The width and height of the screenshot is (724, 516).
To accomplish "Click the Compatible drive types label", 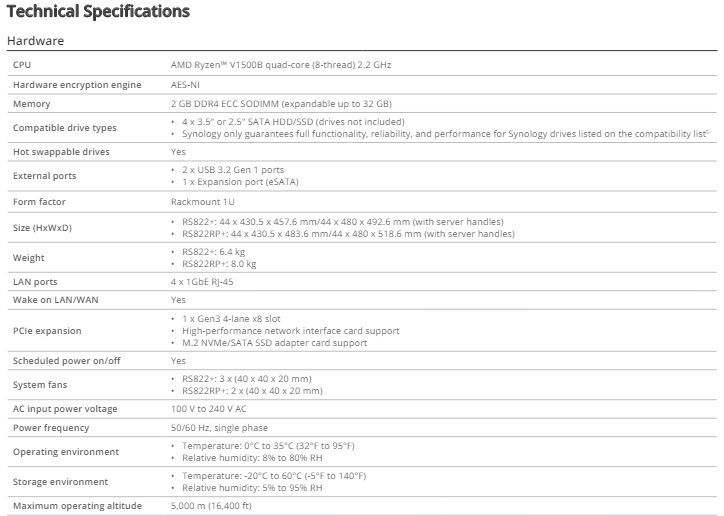I will pyautogui.click(x=64, y=127).
